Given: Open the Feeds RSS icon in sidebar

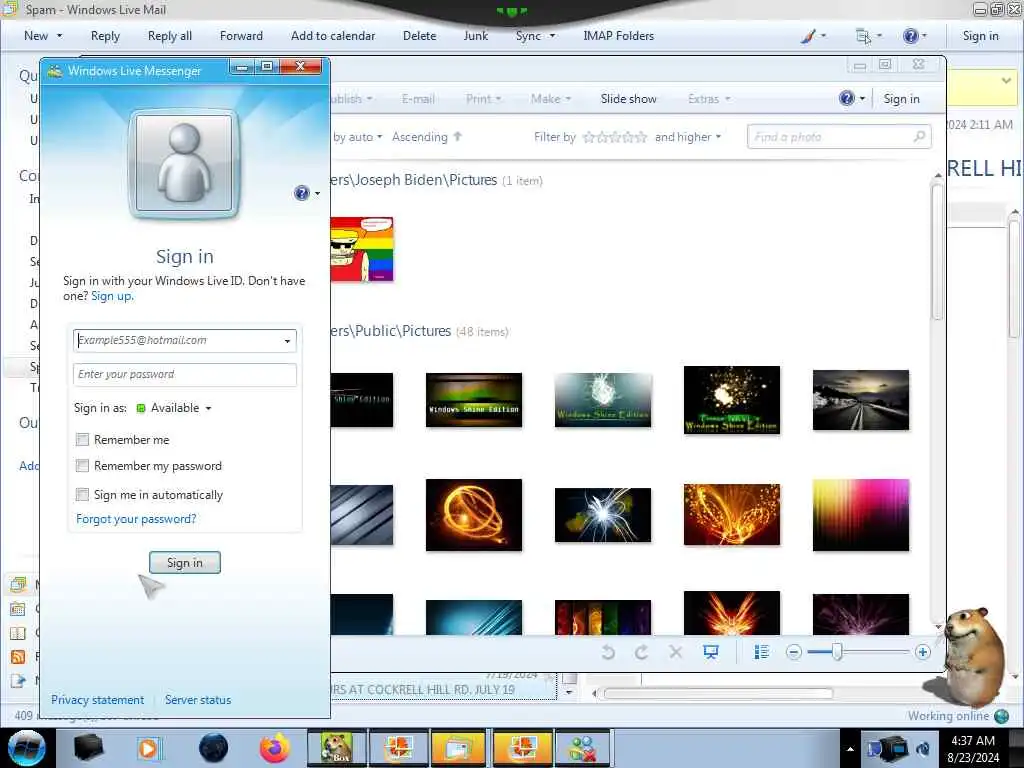Looking at the screenshot, I should point(18,656).
